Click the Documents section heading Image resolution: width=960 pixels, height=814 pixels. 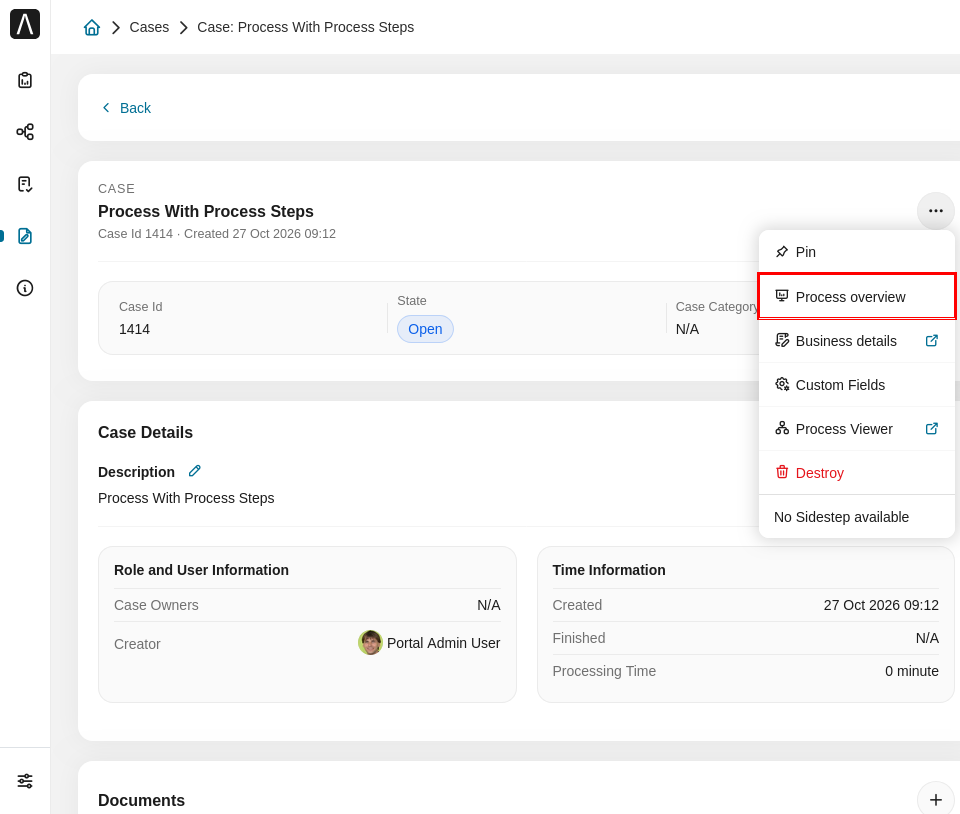pos(141,801)
